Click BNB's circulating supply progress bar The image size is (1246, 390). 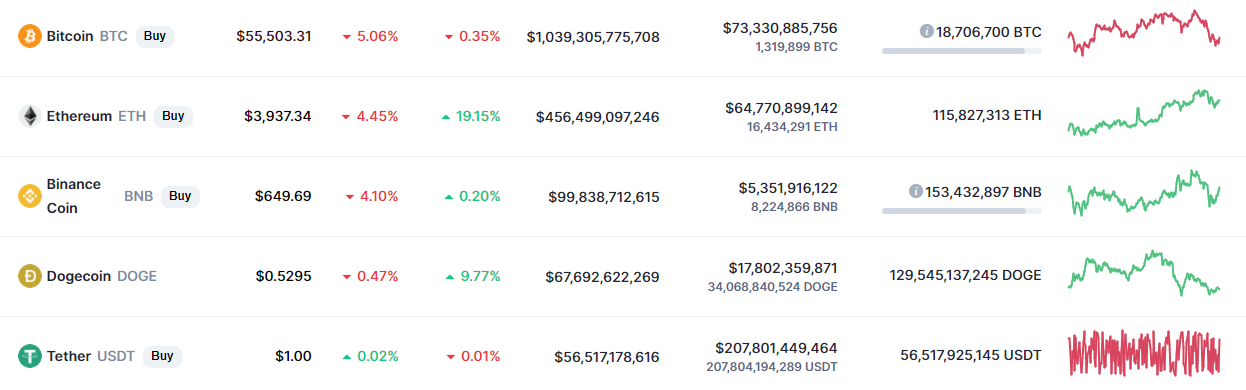962,210
